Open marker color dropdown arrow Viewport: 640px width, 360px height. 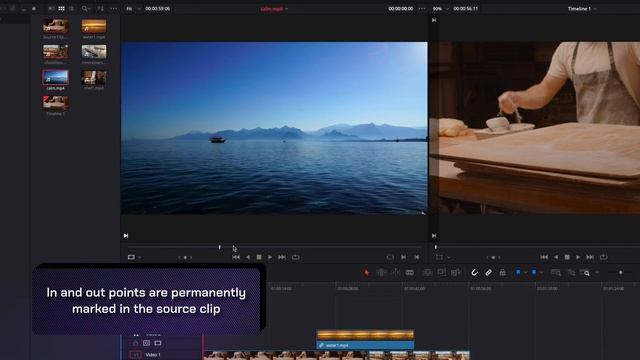tap(541, 273)
